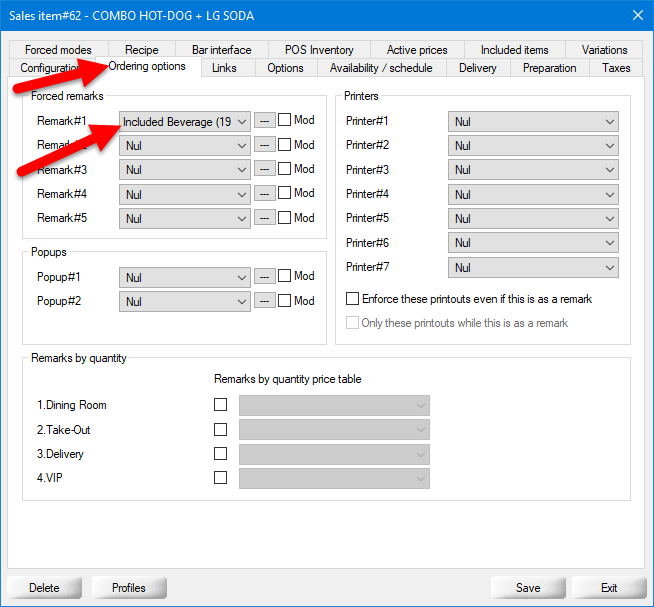The width and height of the screenshot is (654, 607).
Task: Click the Profiles button
Action: pos(129,588)
